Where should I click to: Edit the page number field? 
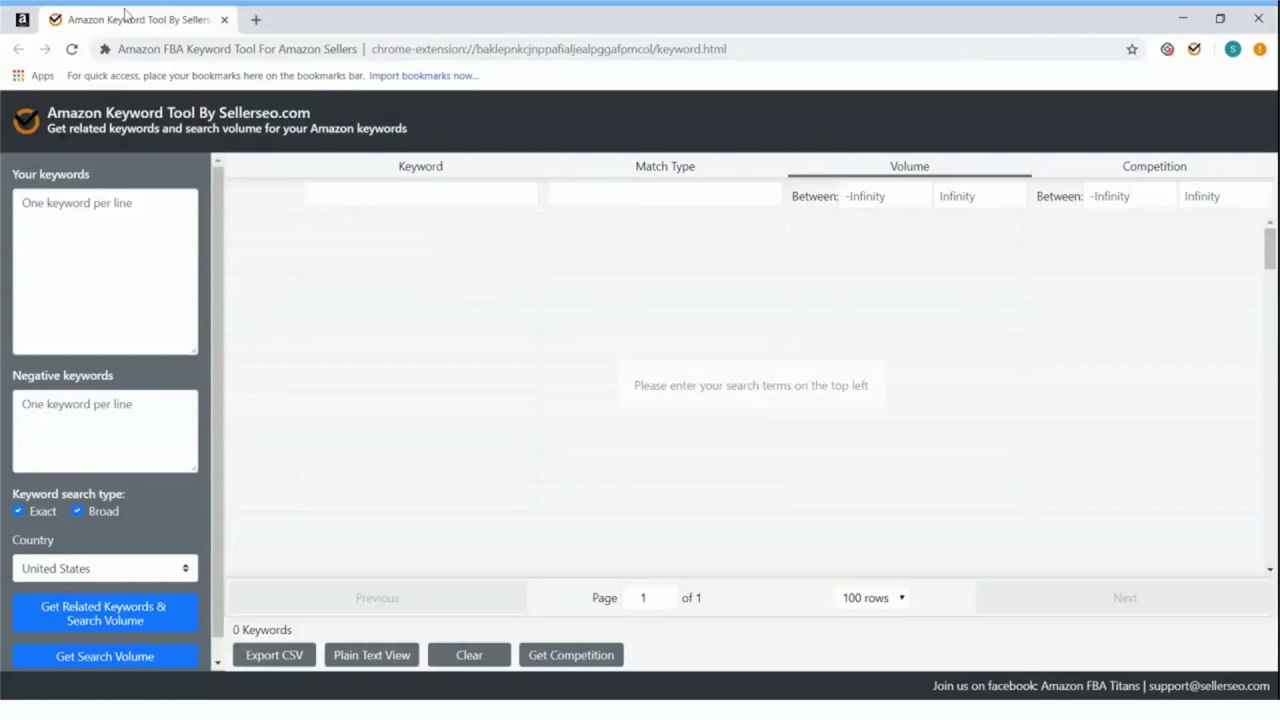click(x=649, y=598)
